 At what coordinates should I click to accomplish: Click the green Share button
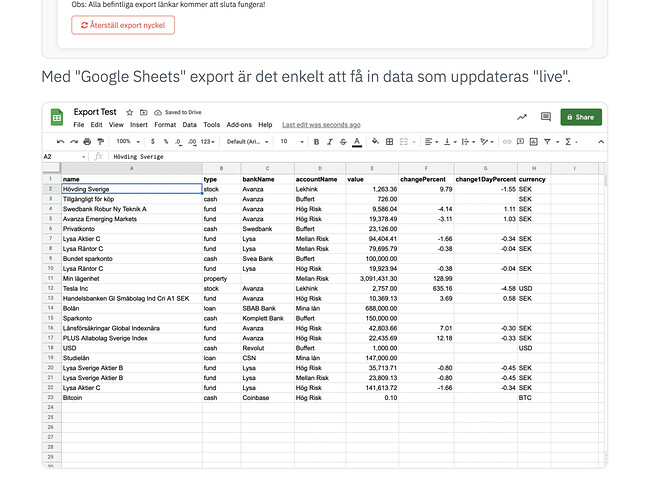[581, 117]
